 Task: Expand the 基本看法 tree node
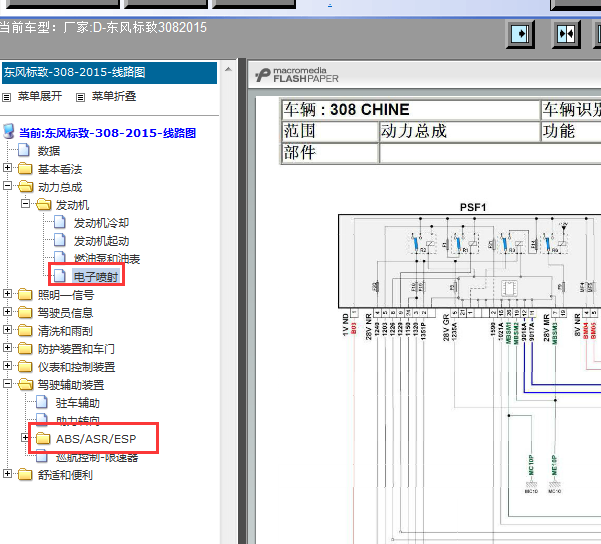coord(7,168)
